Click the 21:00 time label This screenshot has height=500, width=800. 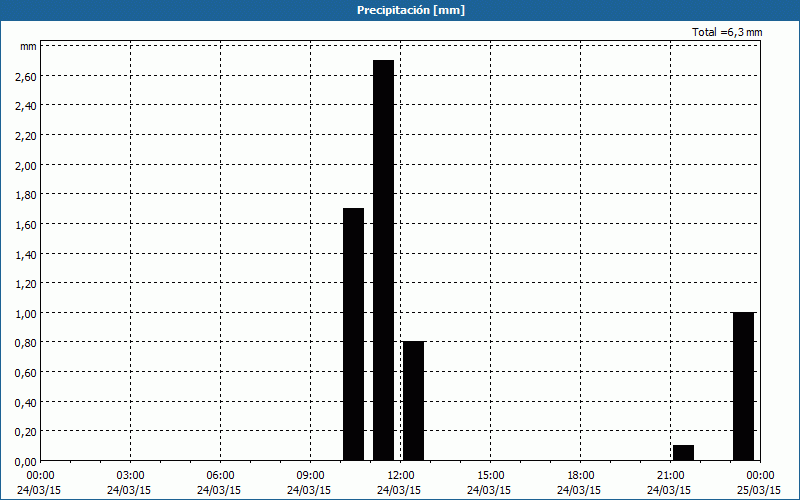pos(670,476)
